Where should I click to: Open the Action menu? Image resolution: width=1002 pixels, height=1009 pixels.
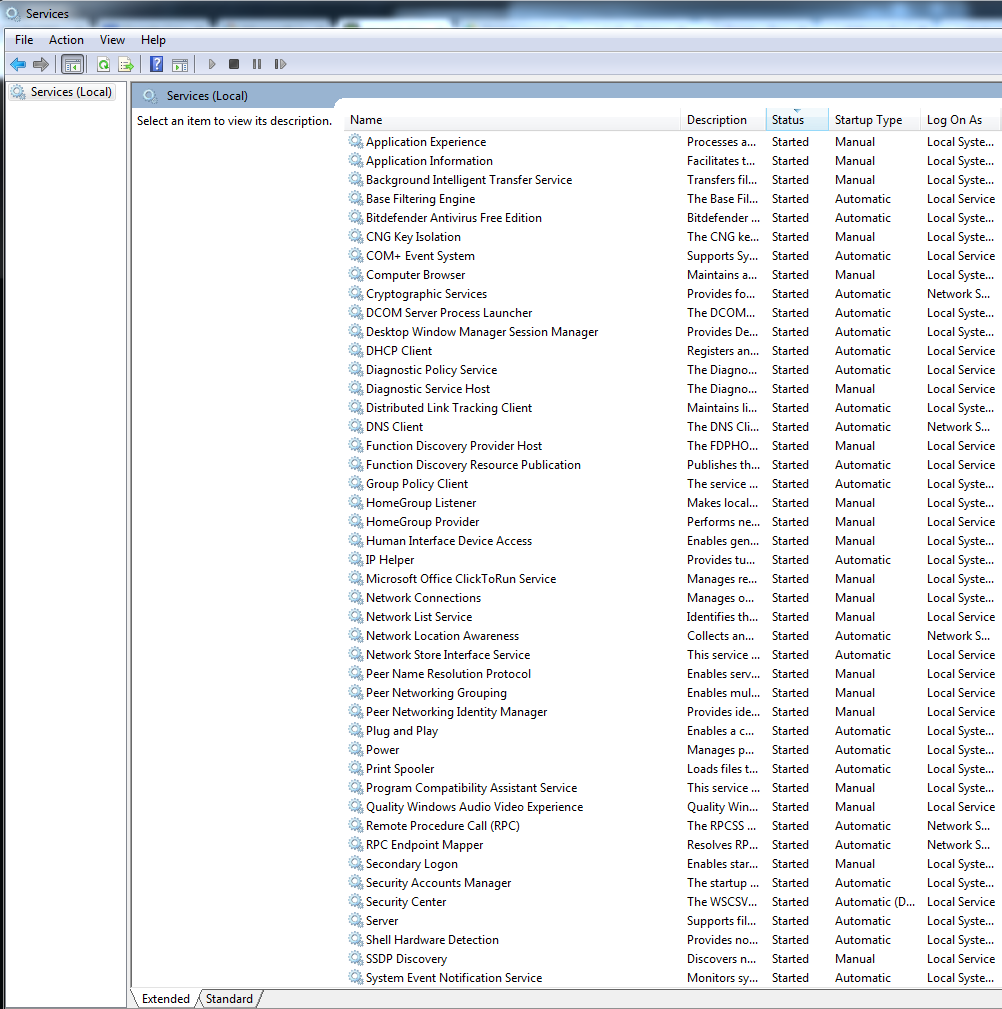coord(66,40)
